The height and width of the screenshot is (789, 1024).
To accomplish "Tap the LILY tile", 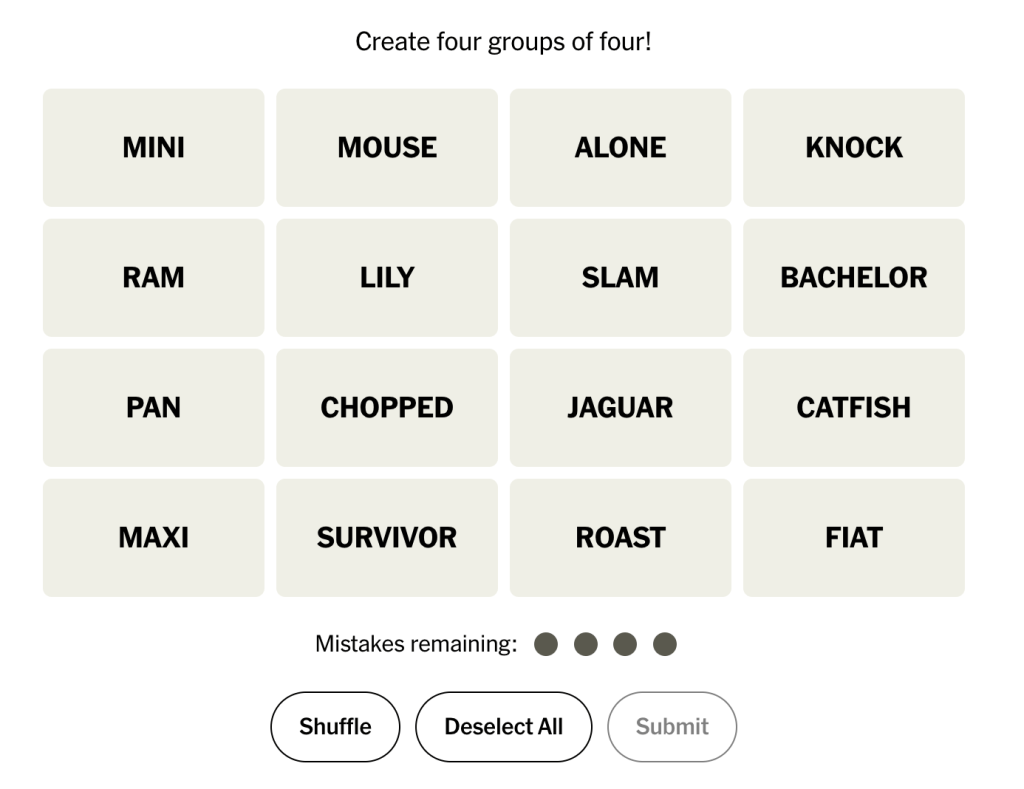I will coord(387,278).
